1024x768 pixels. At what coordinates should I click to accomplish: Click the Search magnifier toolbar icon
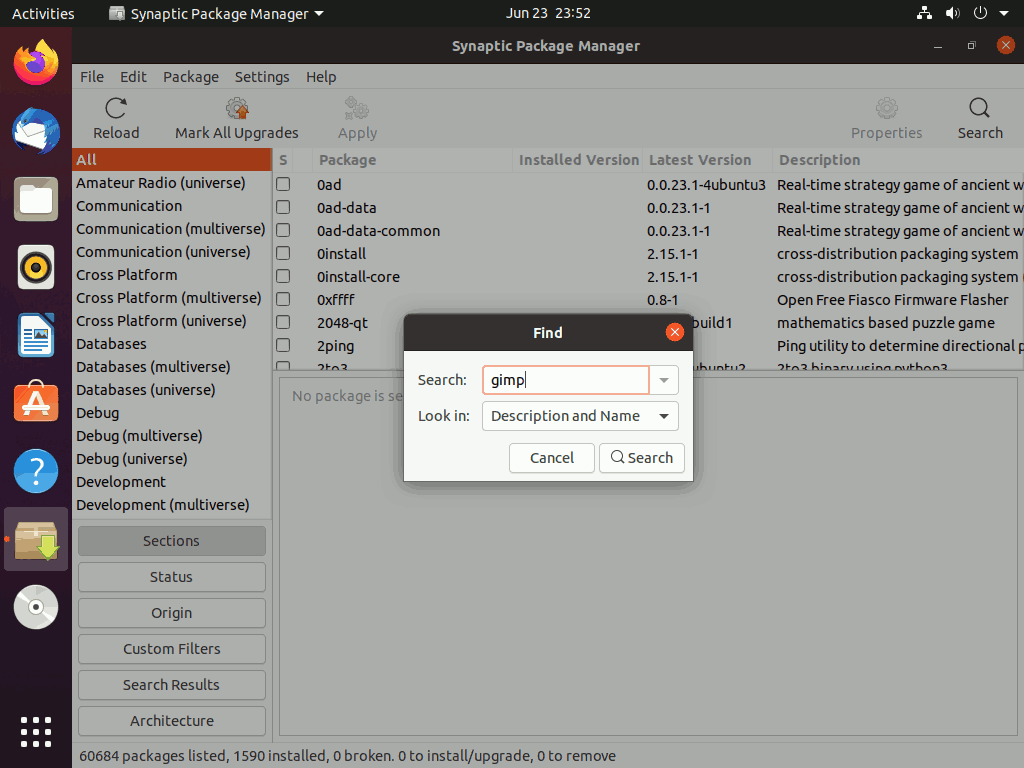point(980,108)
